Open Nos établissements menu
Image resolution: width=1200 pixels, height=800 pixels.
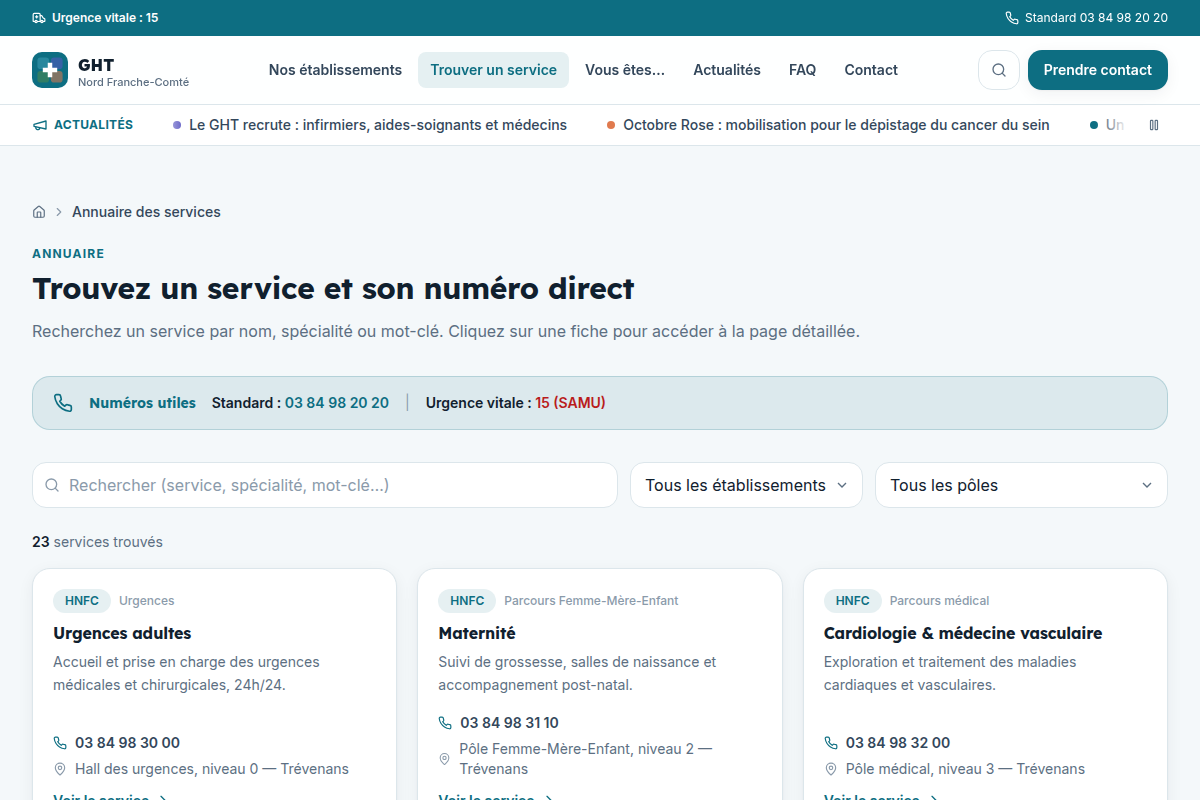(335, 70)
